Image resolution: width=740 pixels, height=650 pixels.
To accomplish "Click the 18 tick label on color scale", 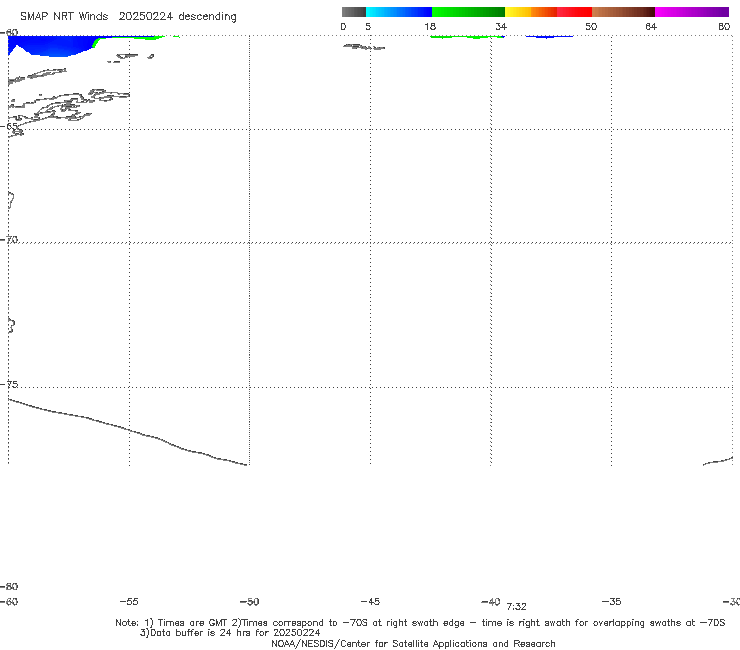I will (430, 27).
